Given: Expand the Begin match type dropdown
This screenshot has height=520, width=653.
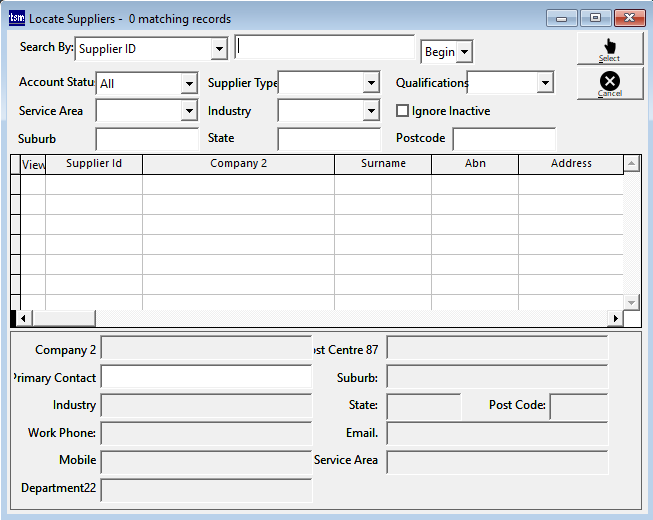Looking at the screenshot, I should (x=465, y=52).
